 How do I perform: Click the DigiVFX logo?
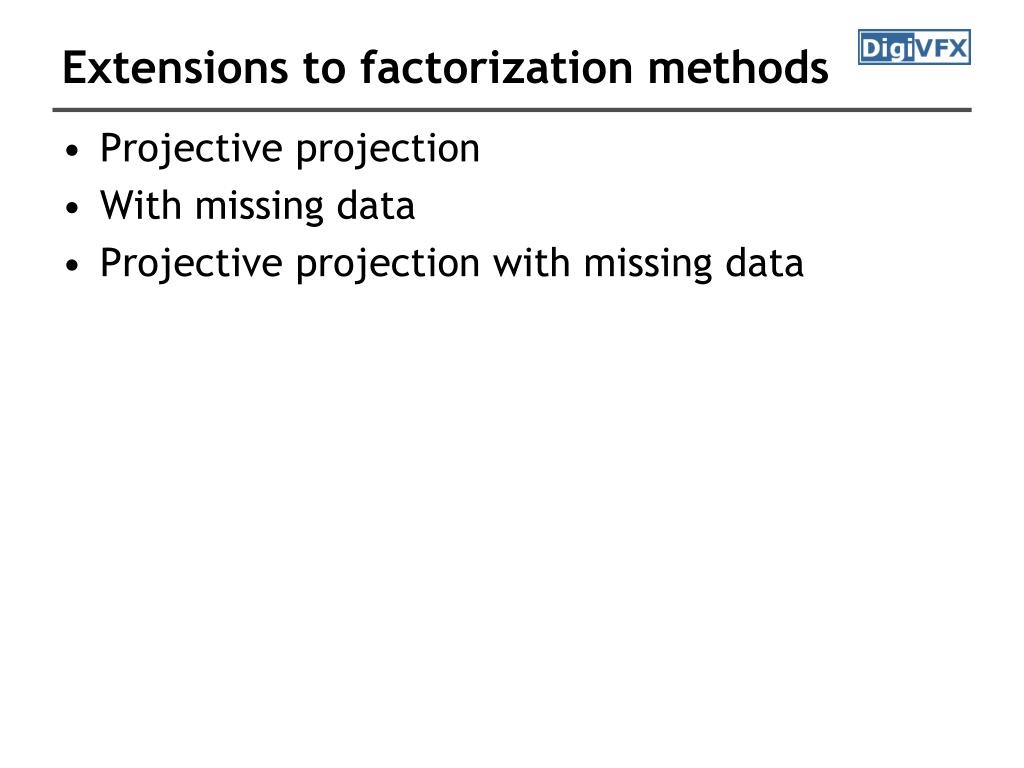914,47
